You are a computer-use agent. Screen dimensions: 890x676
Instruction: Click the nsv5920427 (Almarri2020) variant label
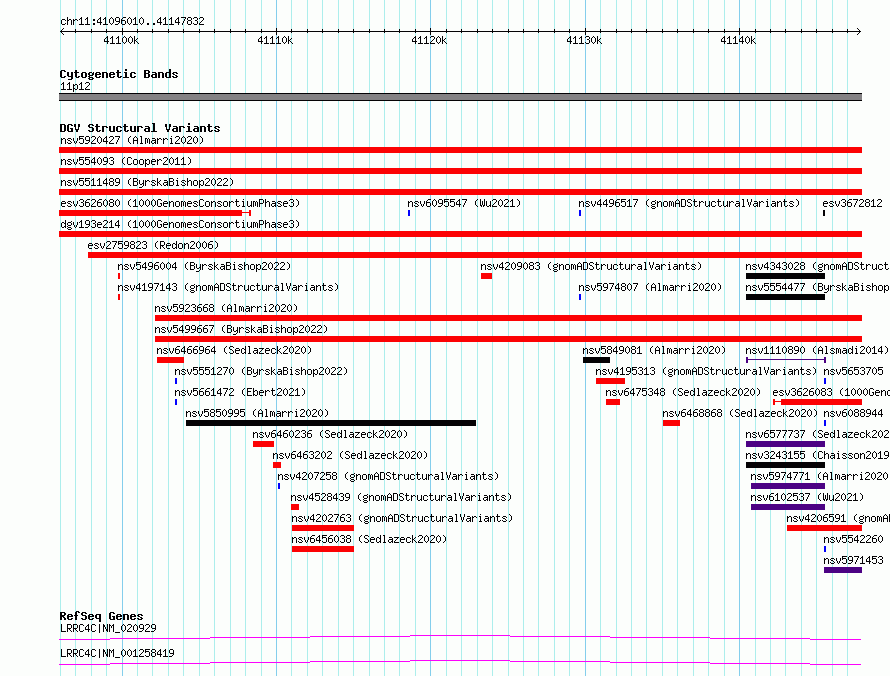(x=132, y=140)
